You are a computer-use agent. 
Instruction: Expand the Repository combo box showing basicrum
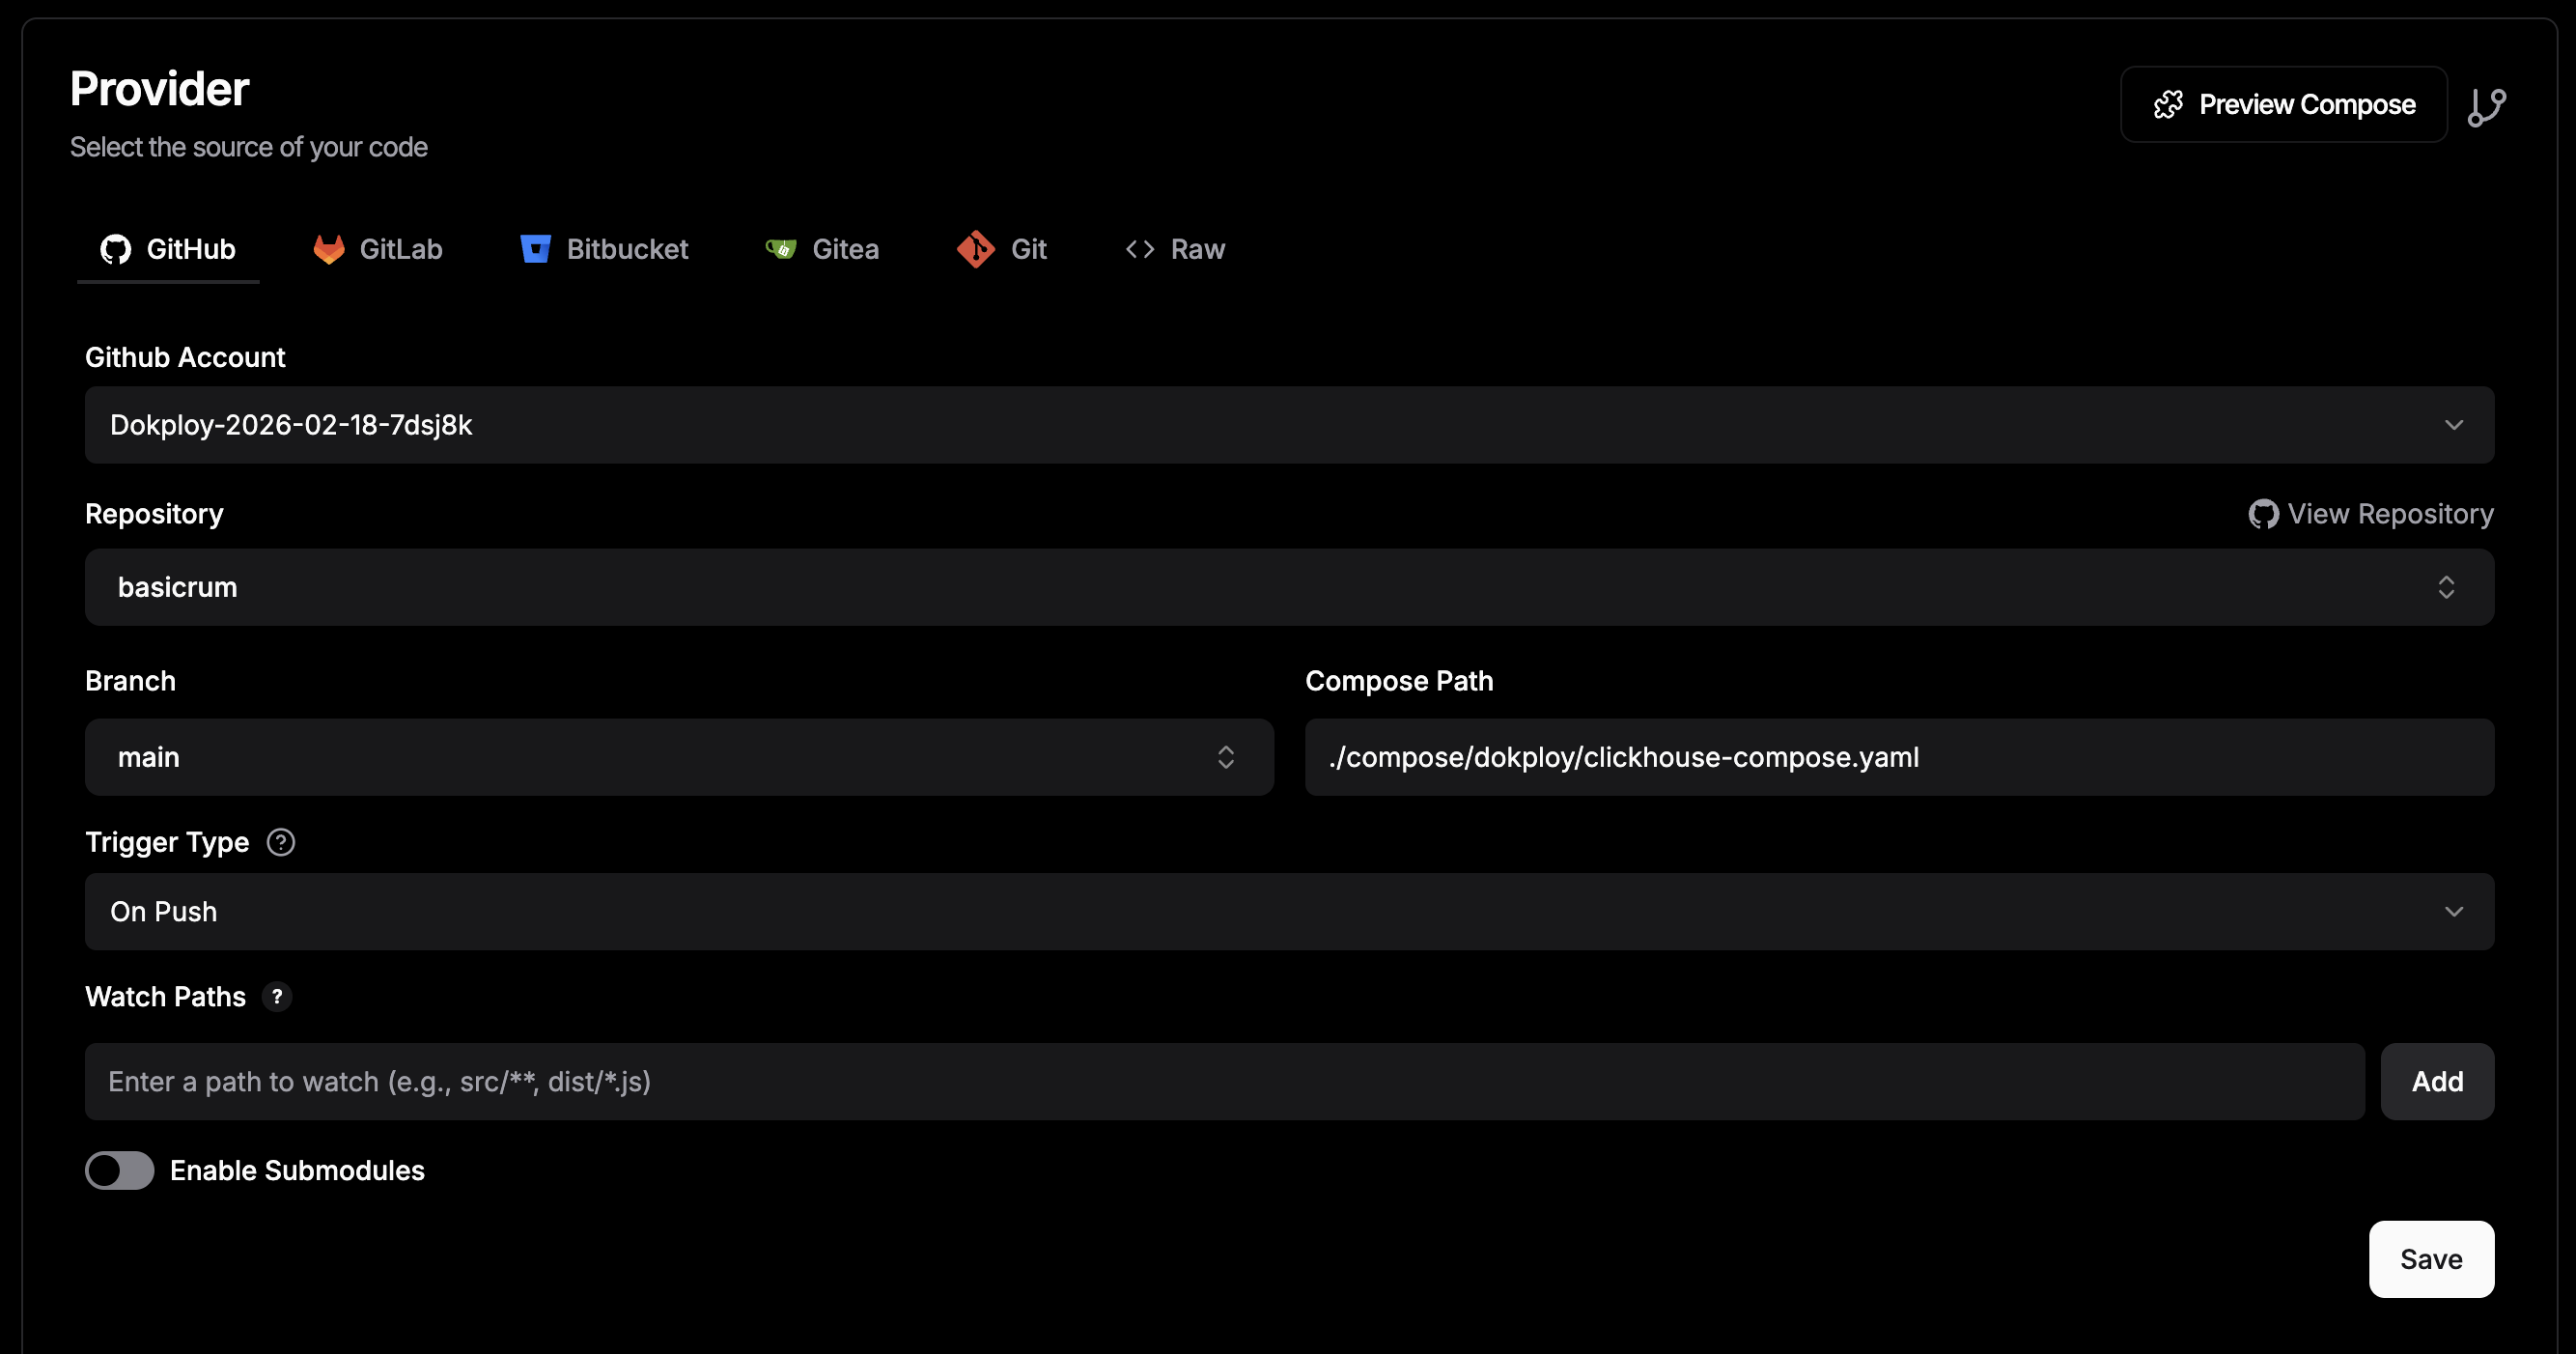click(x=1289, y=587)
